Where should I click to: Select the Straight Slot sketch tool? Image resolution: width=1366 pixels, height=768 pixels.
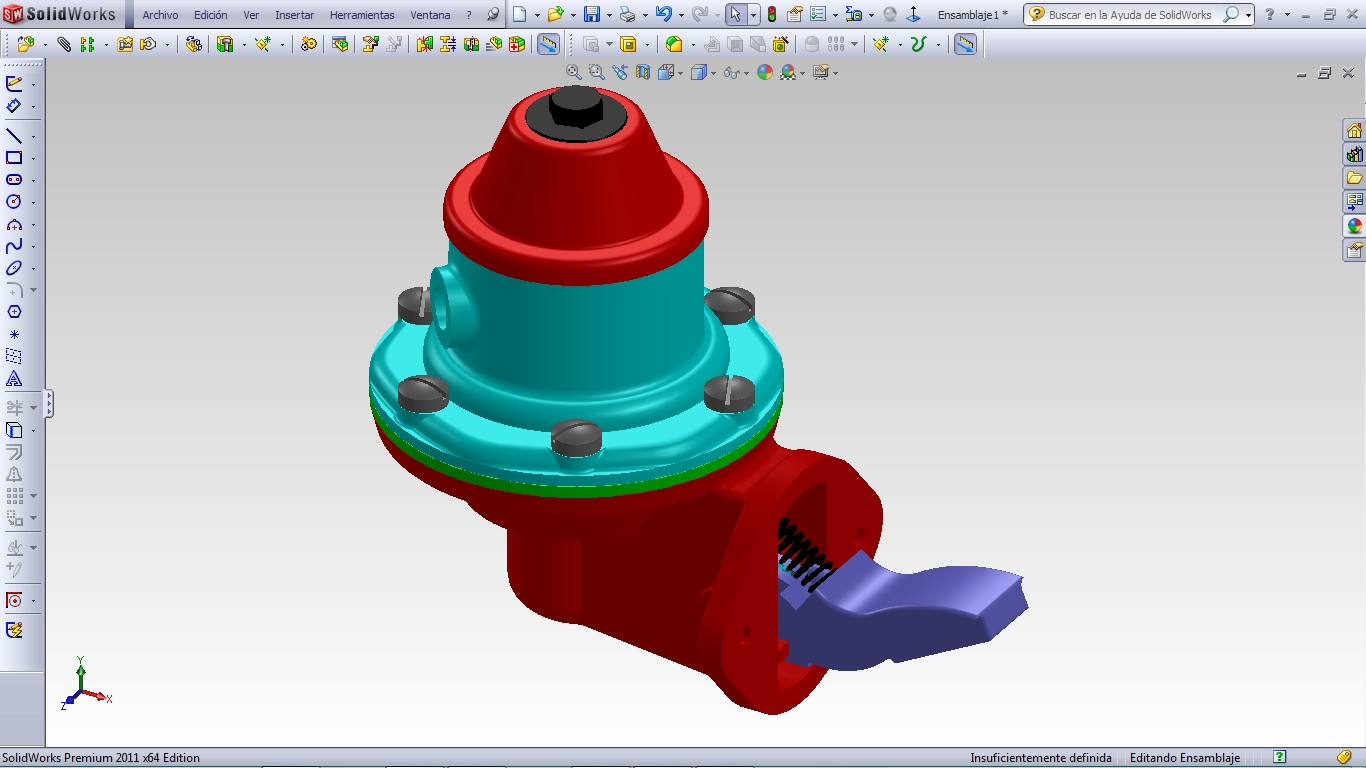pos(14,180)
